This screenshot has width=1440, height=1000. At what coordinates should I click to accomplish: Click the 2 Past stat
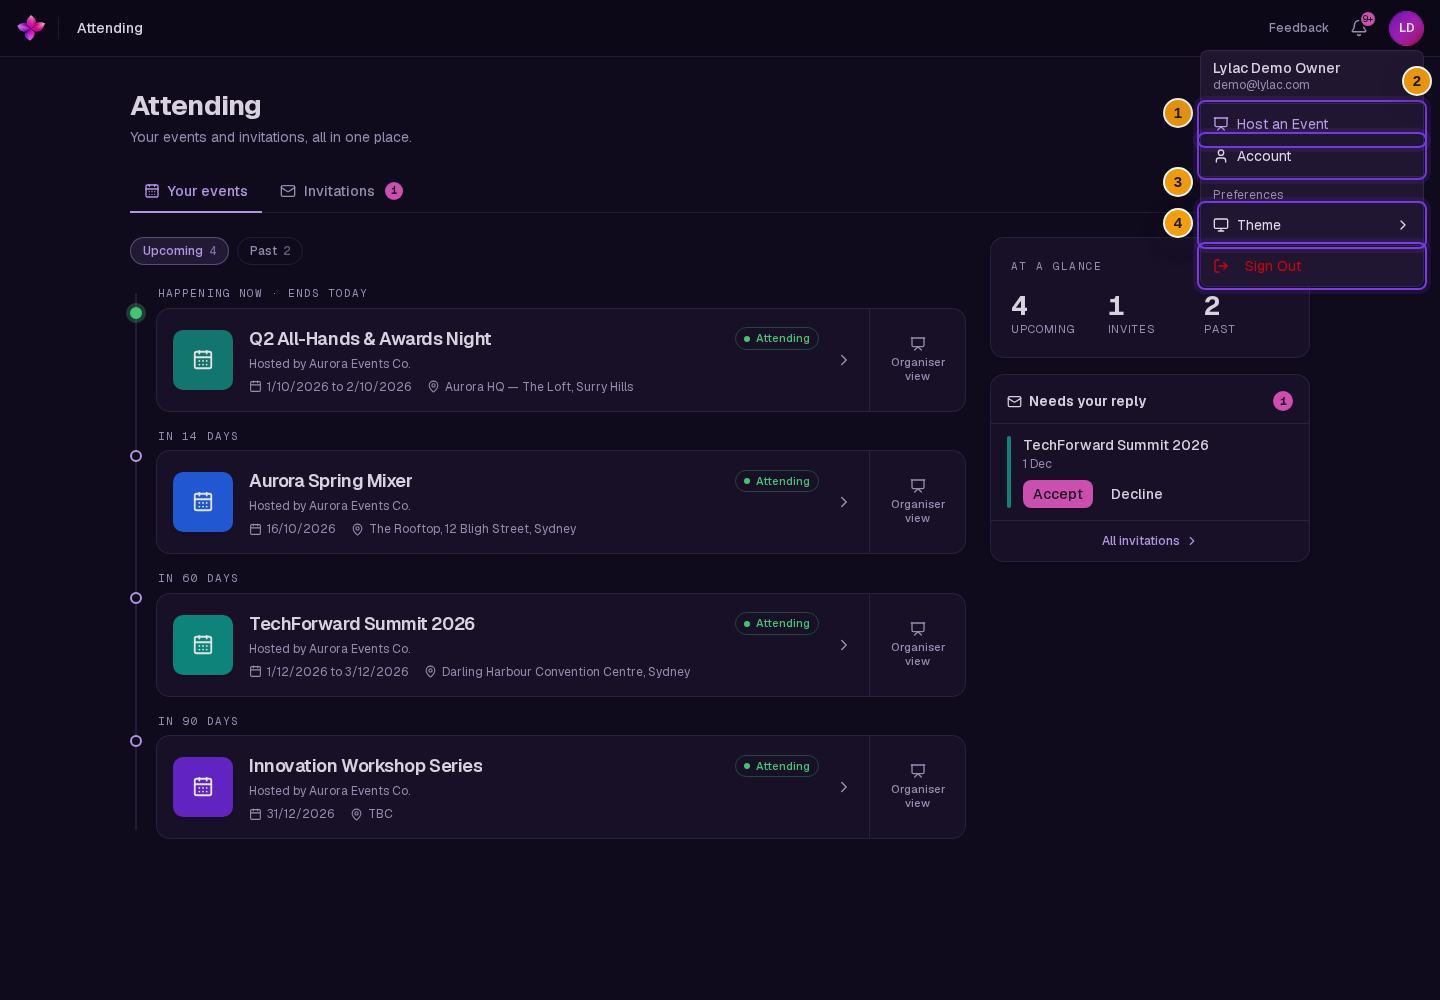(x=1219, y=313)
